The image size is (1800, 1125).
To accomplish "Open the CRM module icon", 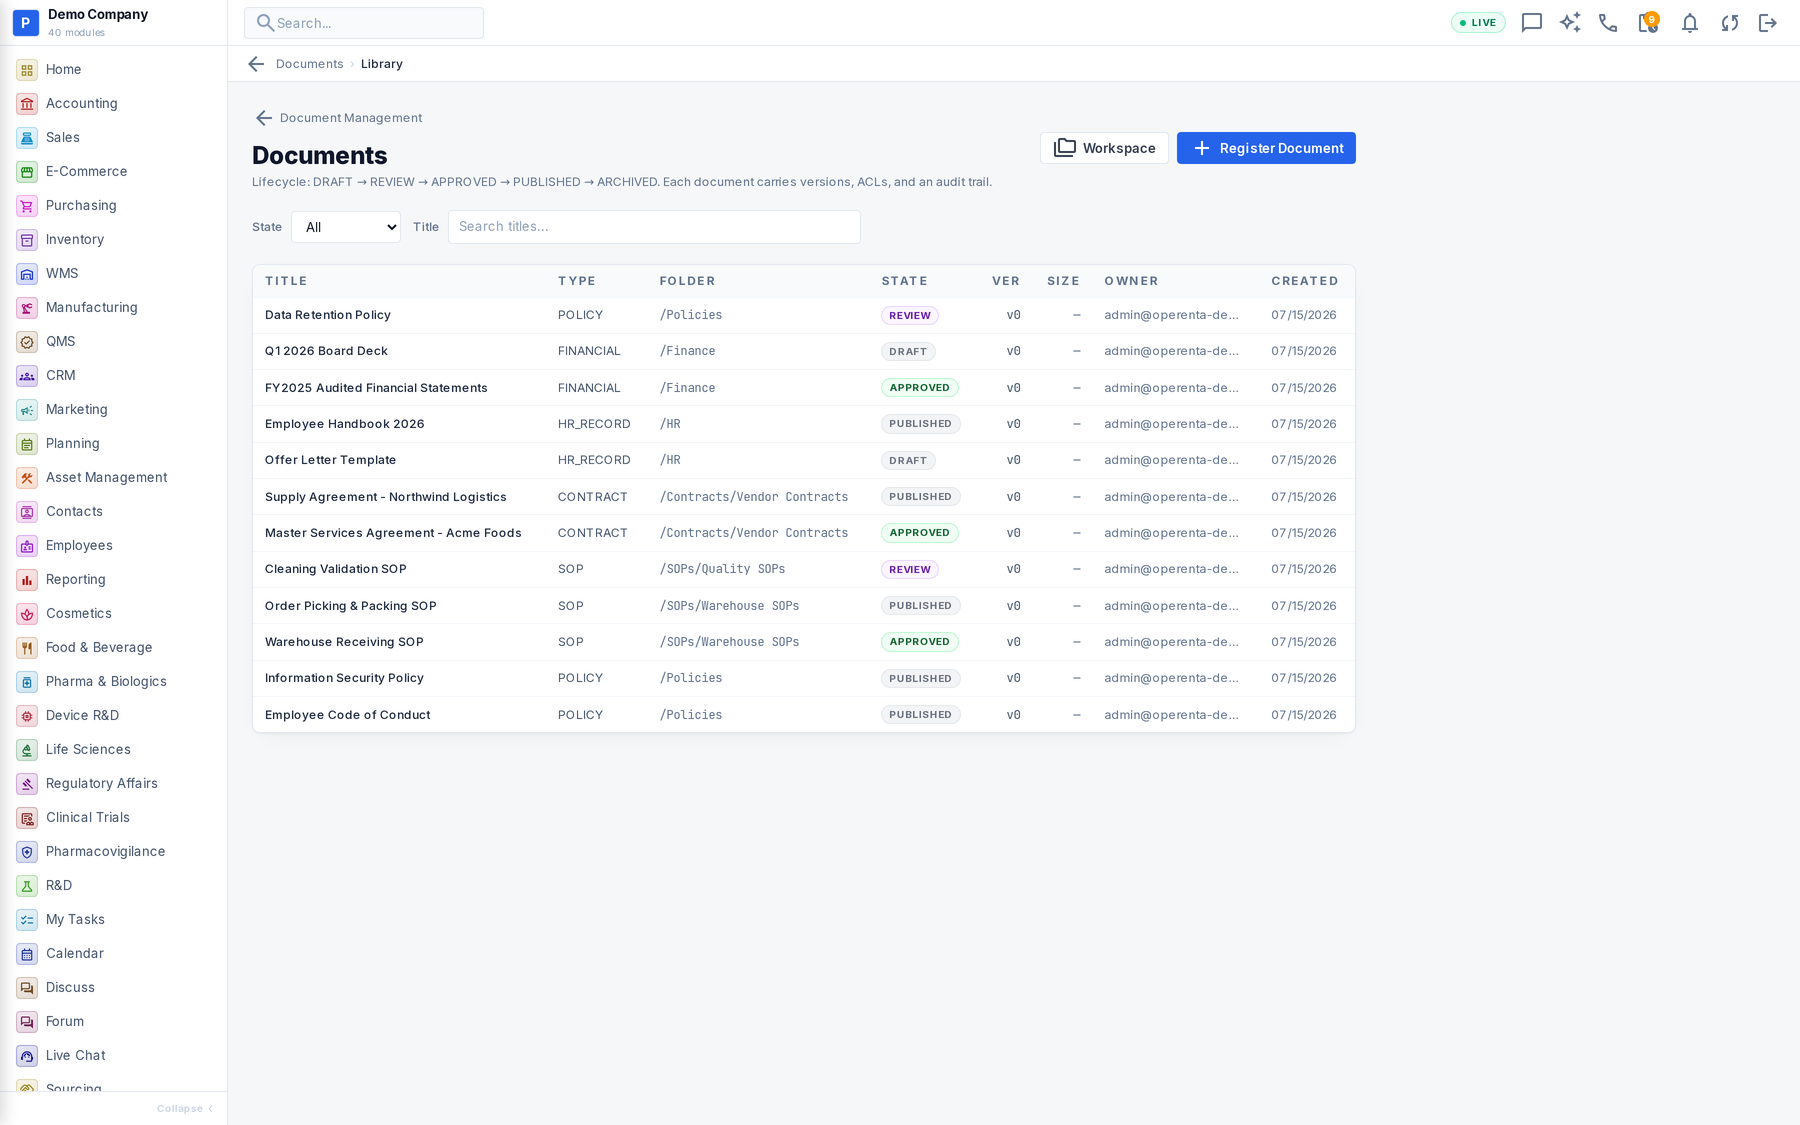I will [x=27, y=376].
